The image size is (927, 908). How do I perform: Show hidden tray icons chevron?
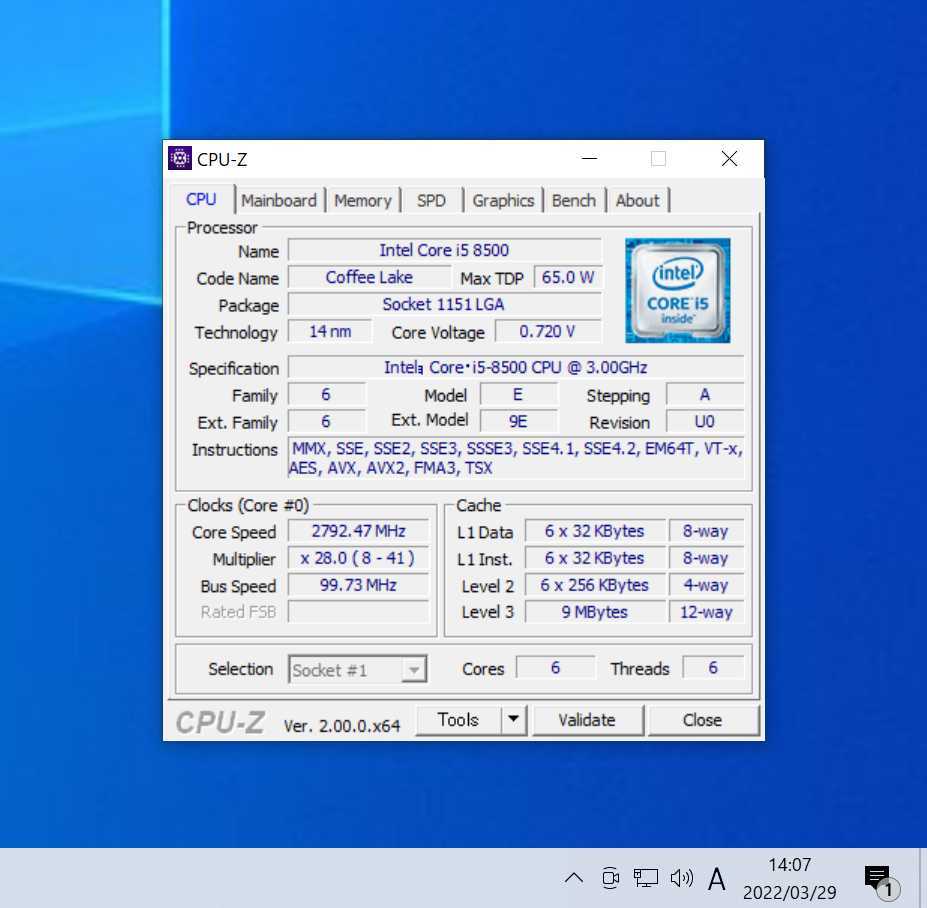pos(573,878)
